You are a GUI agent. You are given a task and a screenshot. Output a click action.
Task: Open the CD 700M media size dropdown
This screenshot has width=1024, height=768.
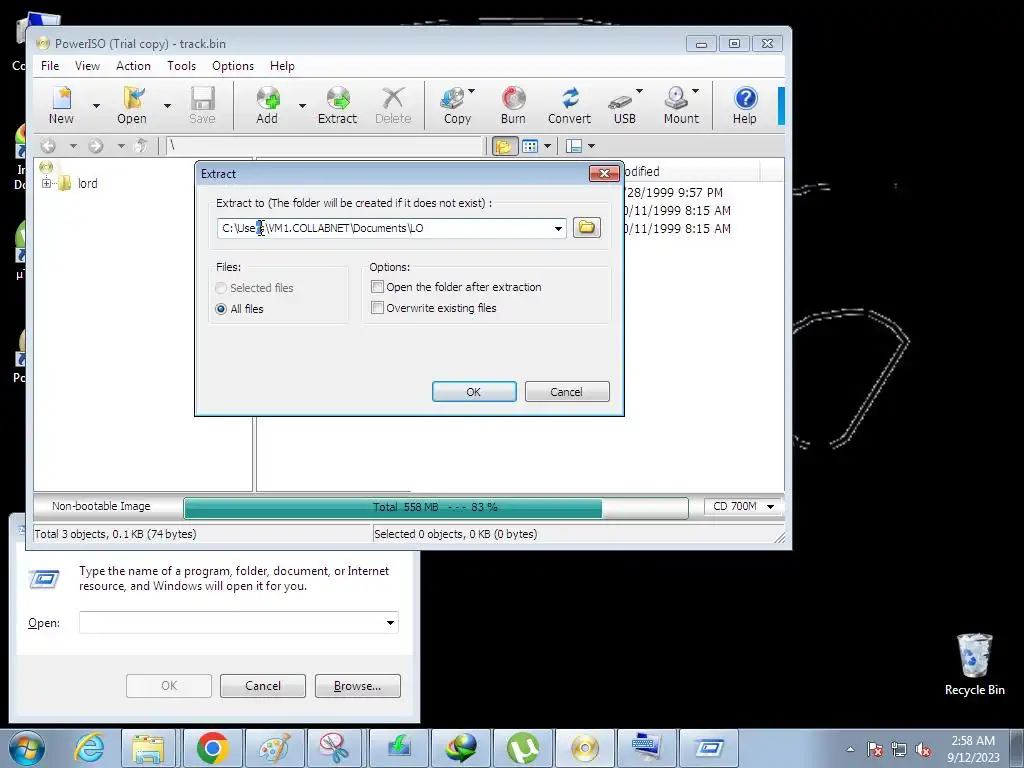[771, 507]
